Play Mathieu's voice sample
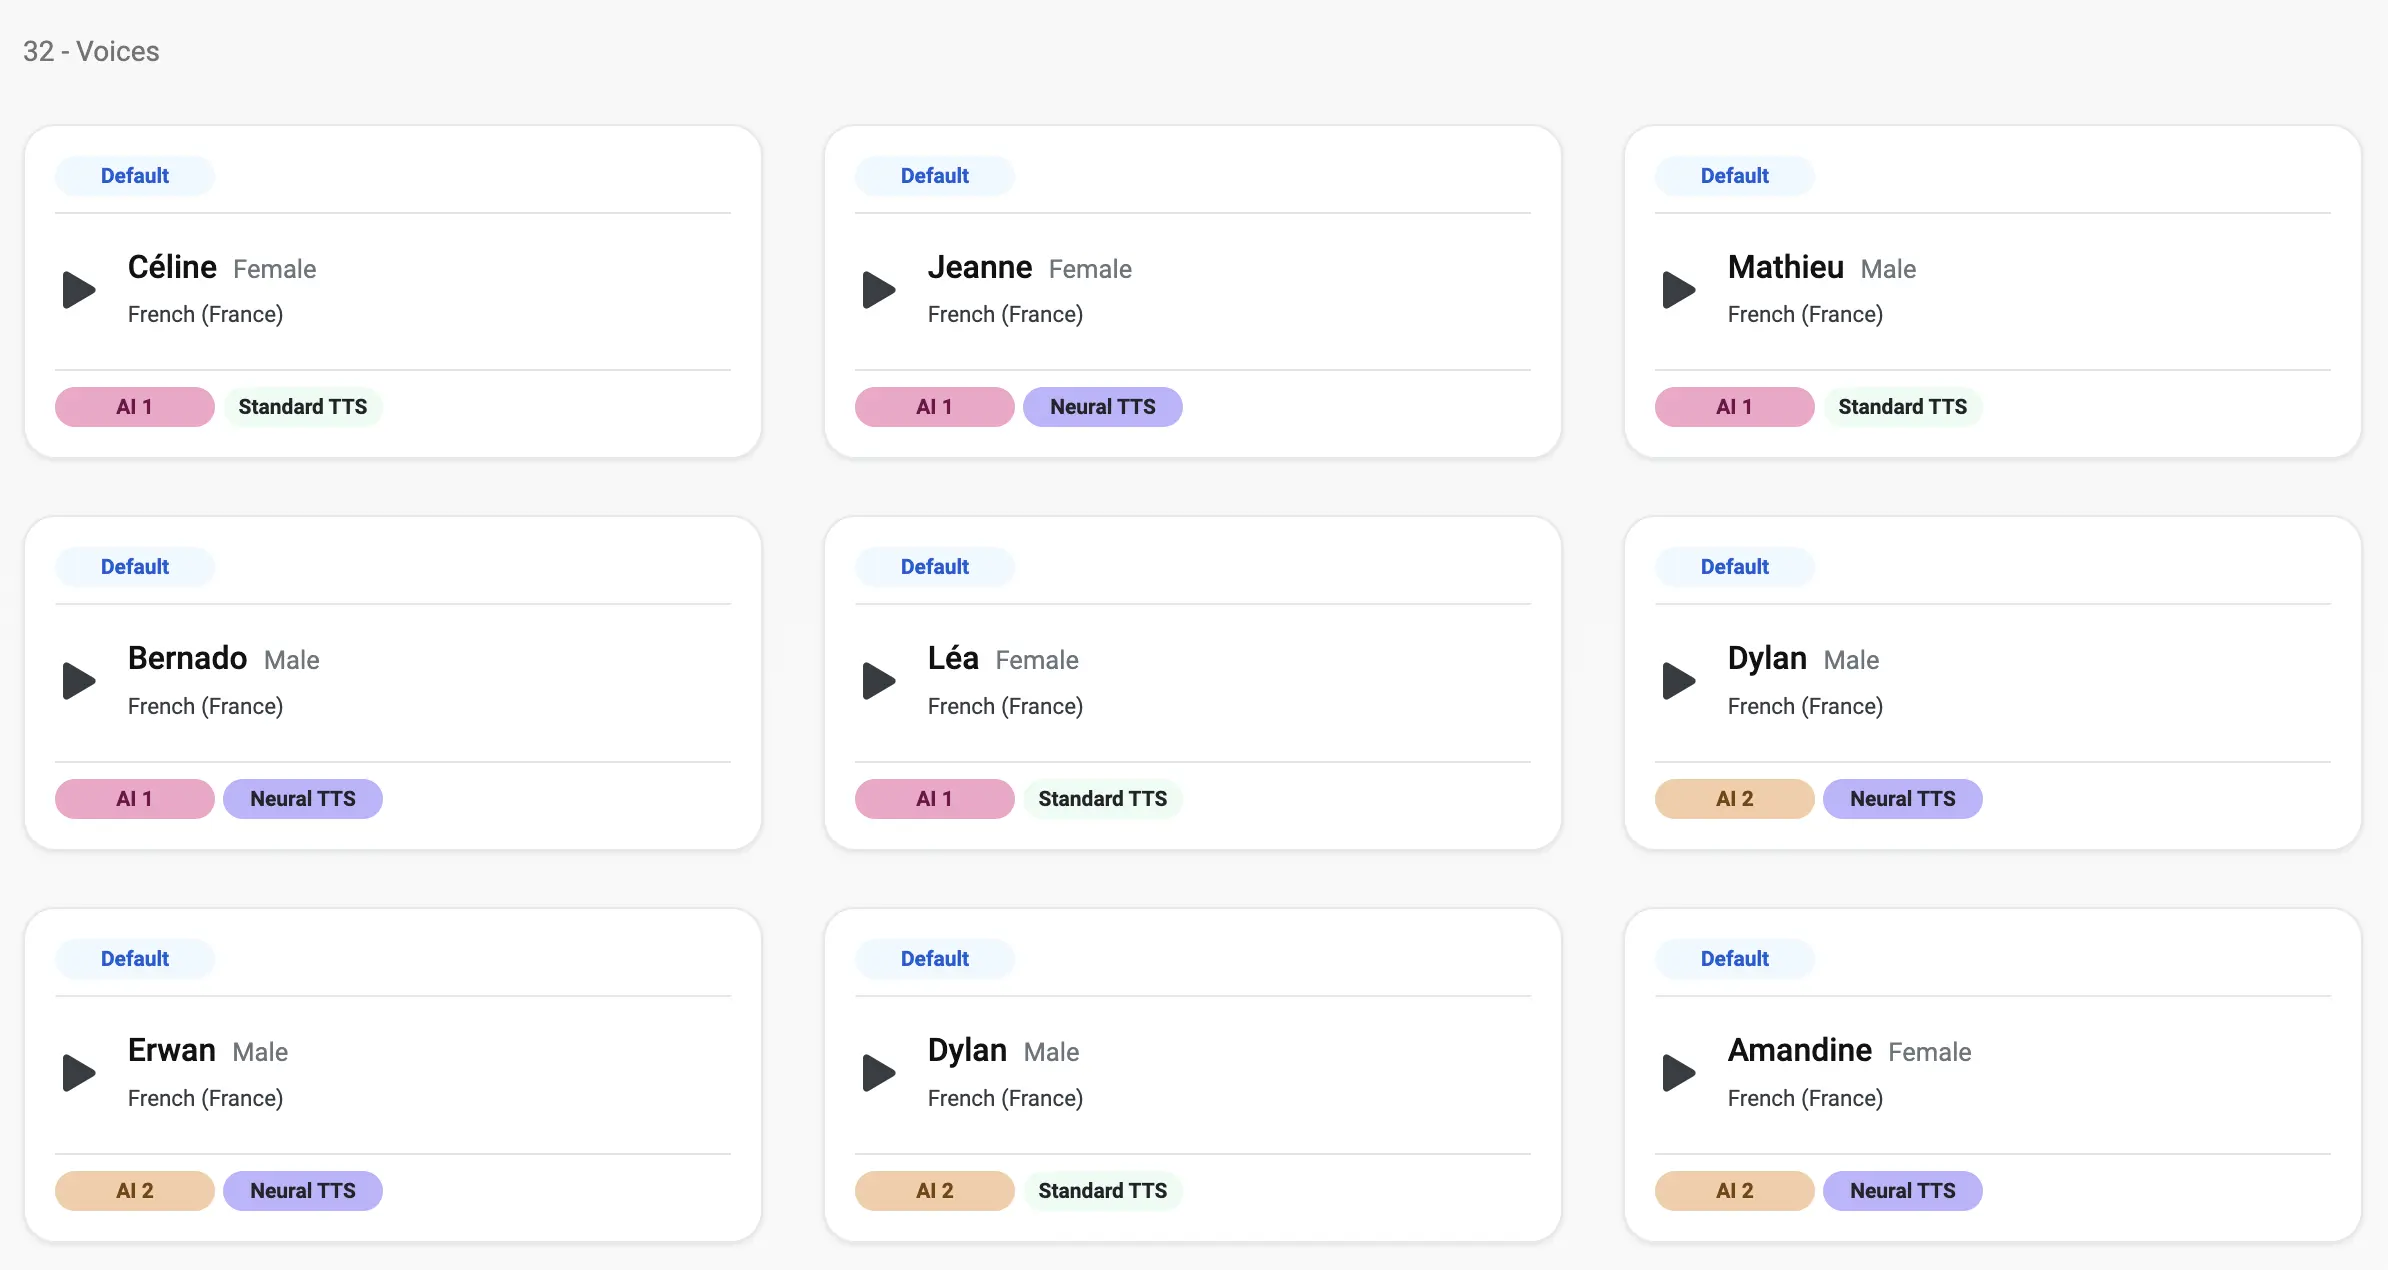 click(1679, 290)
